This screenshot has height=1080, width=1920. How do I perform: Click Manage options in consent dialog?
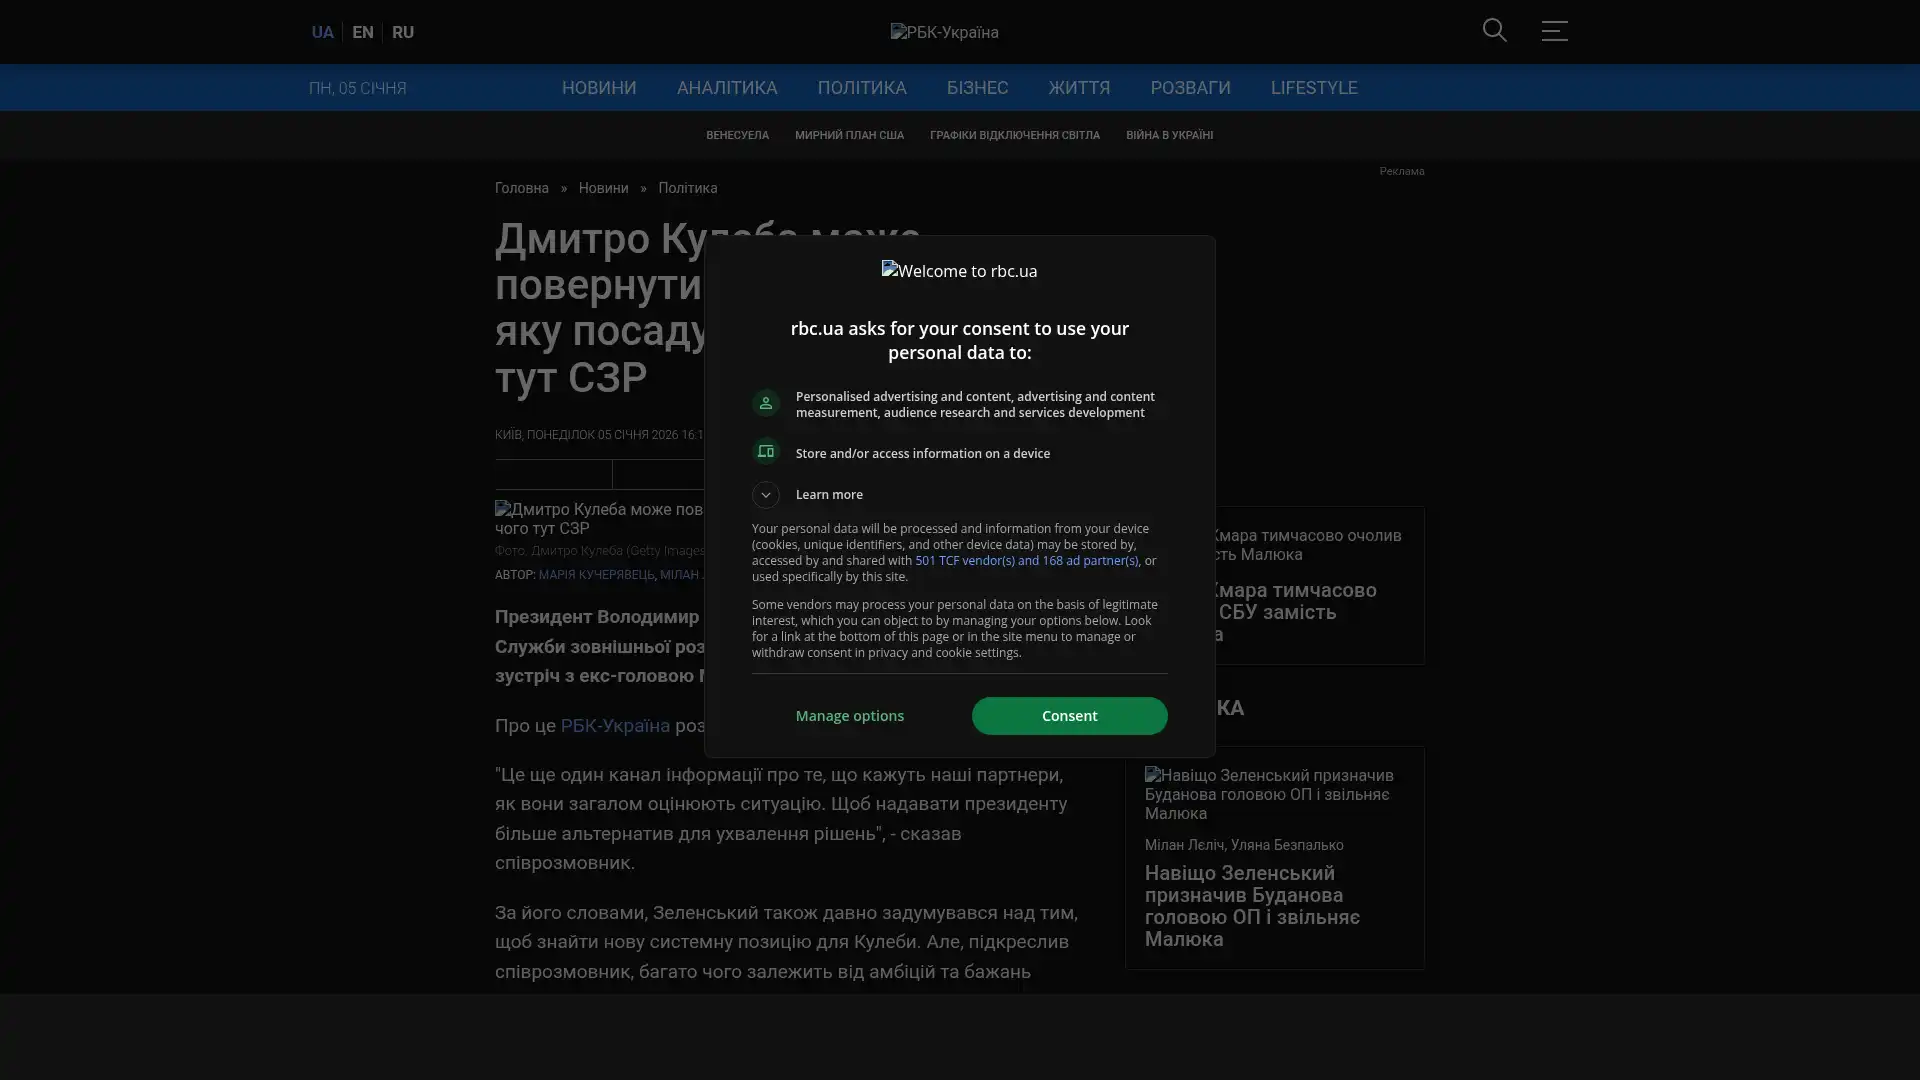pos(849,716)
